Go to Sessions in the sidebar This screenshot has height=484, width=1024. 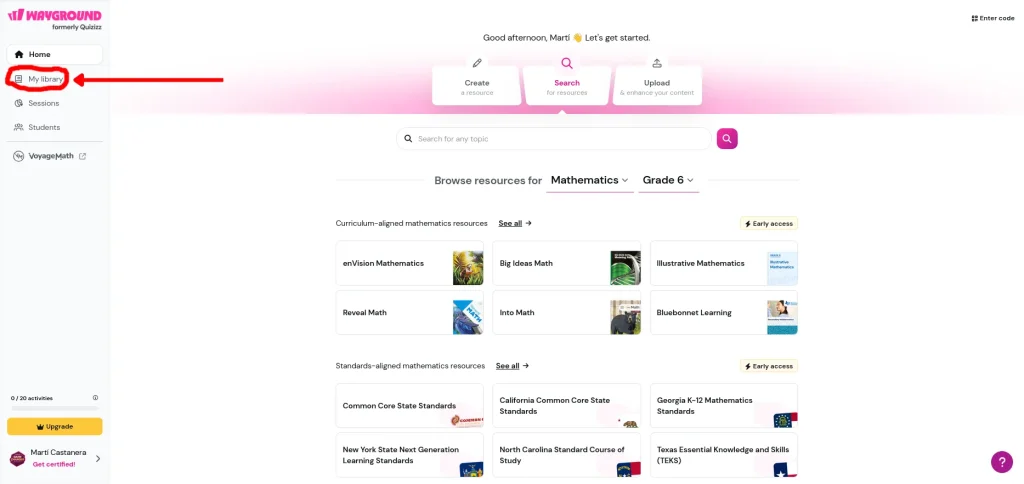tap(43, 103)
